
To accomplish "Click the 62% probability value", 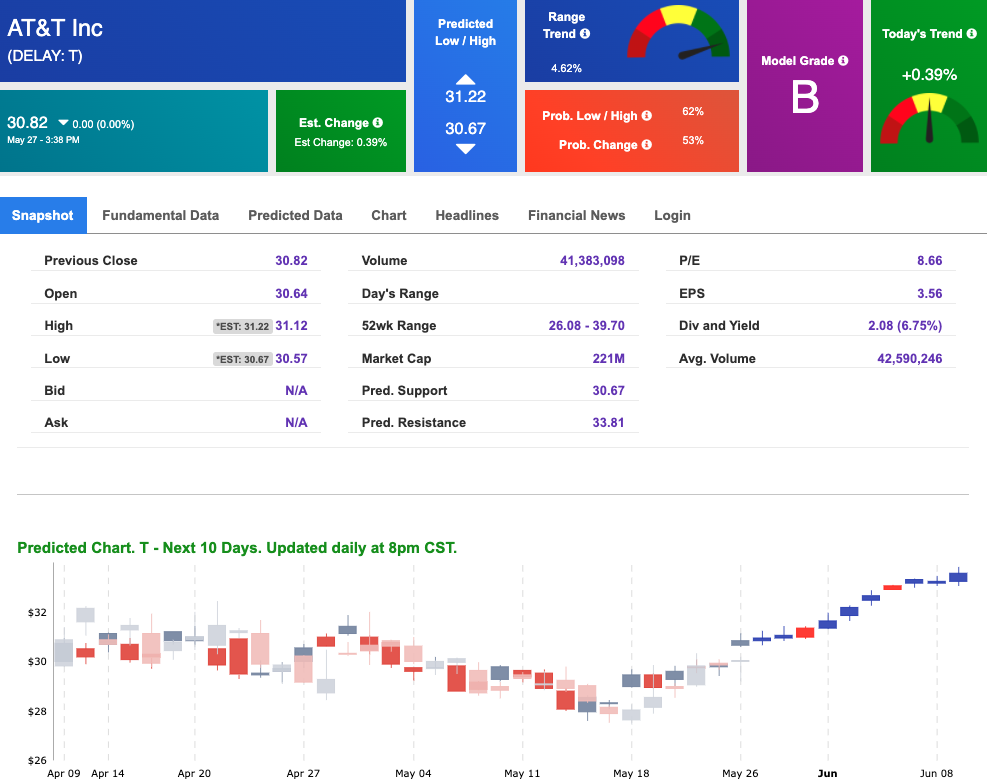I will coord(693,111).
